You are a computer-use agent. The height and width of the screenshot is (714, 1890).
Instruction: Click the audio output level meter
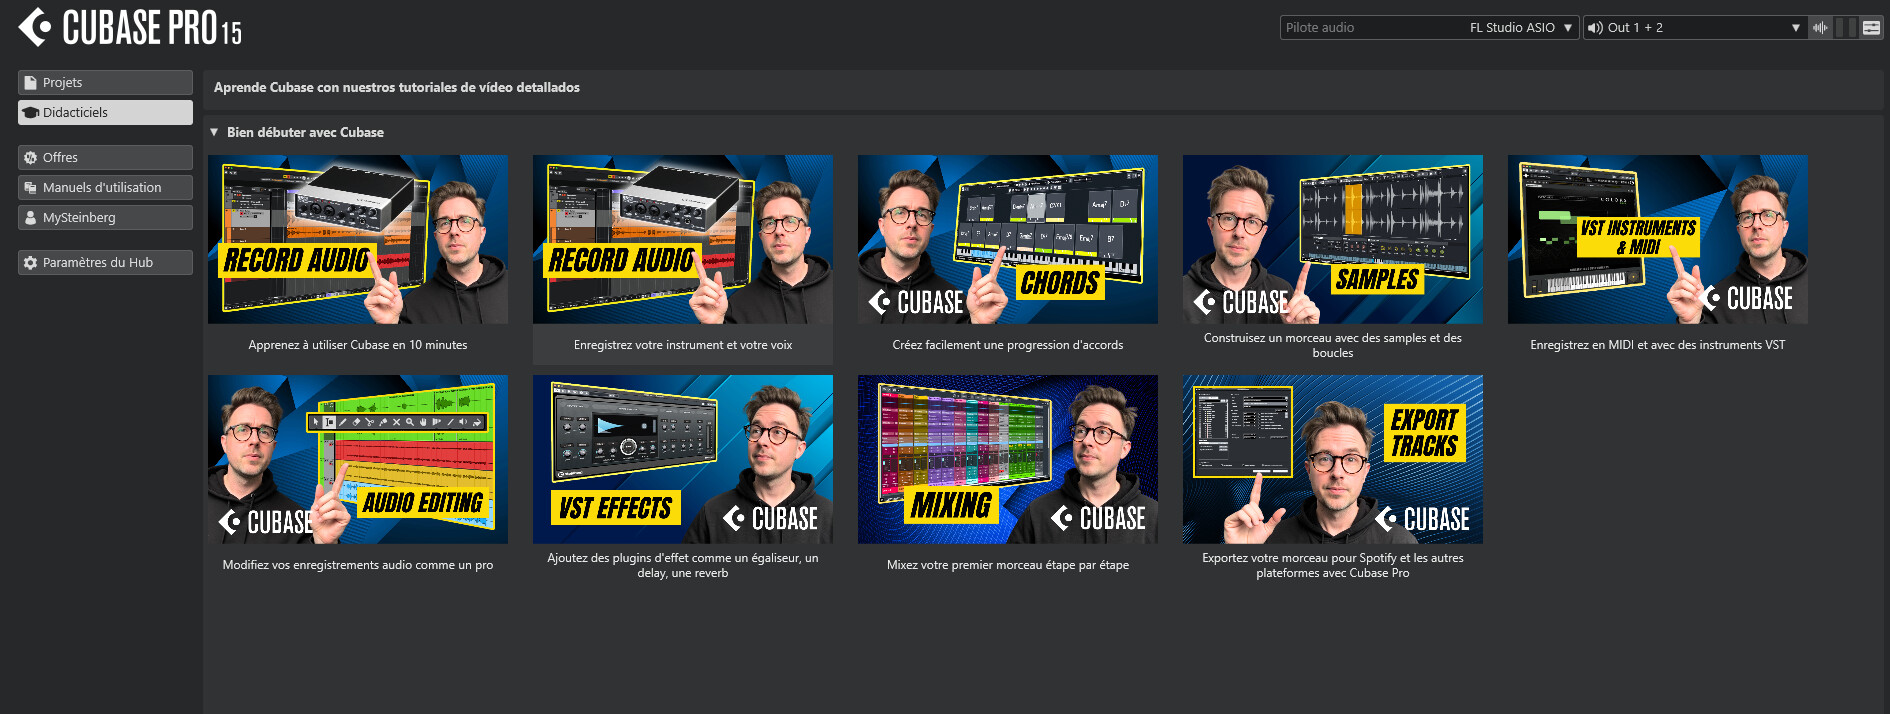[1846, 28]
